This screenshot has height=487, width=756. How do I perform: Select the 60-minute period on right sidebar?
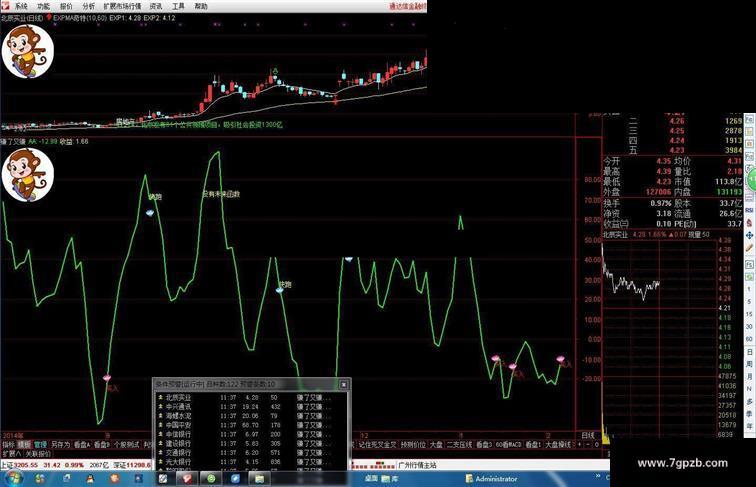coord(749,339)
